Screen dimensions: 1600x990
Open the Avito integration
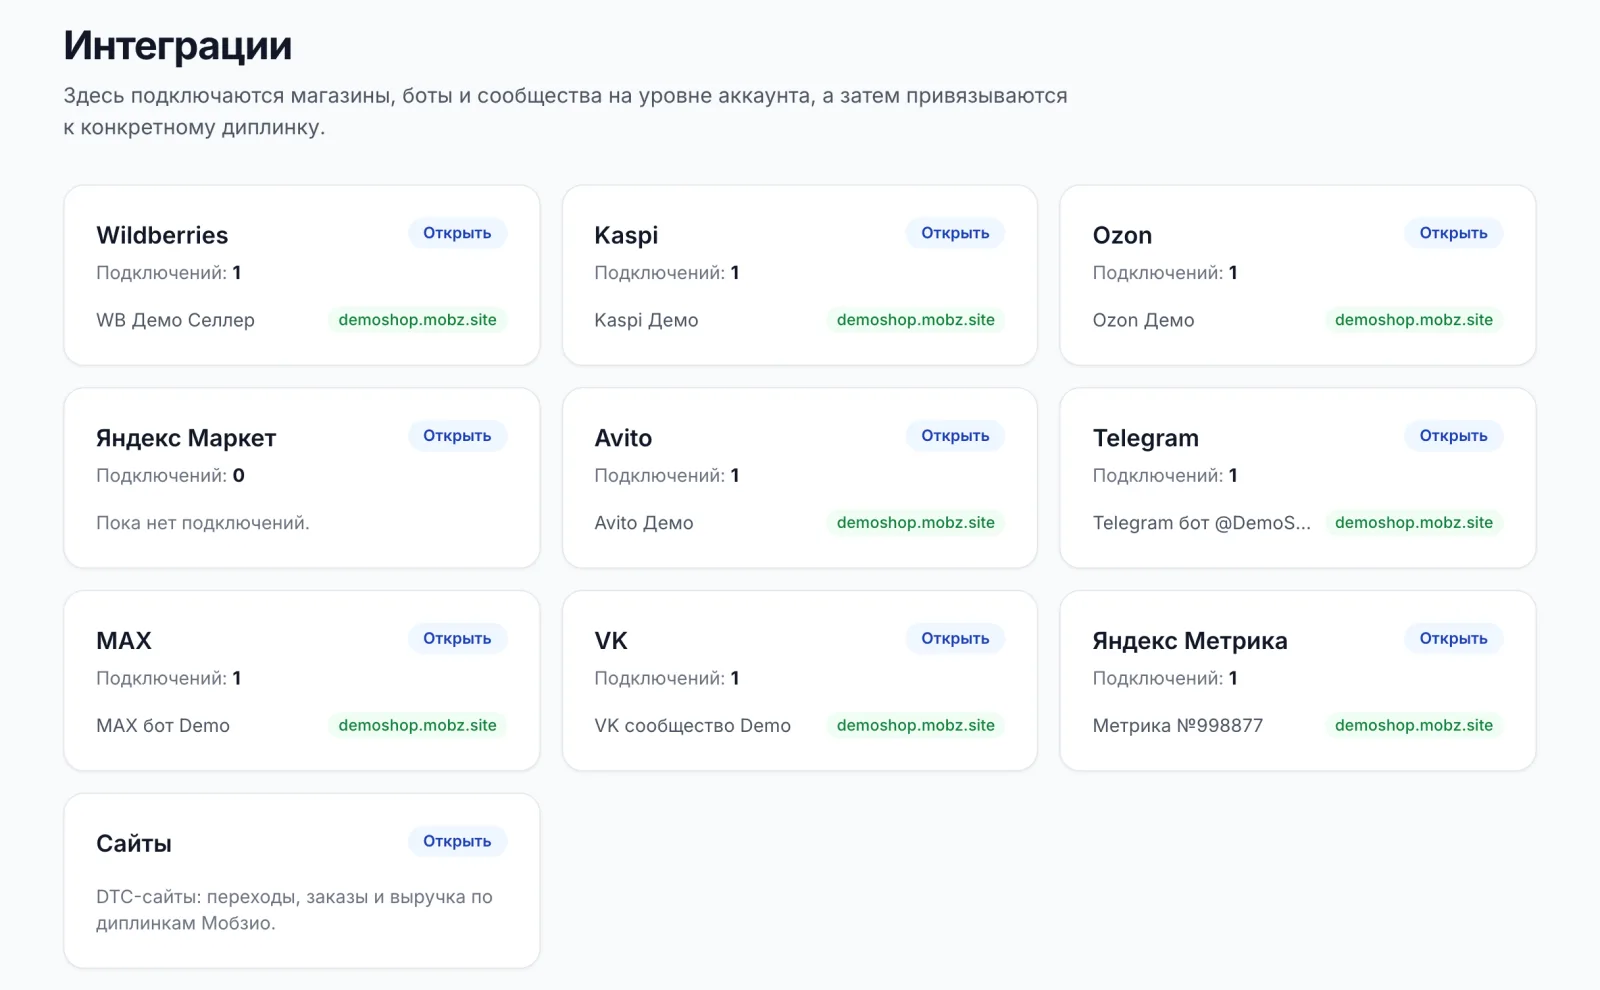pos(955,436)
